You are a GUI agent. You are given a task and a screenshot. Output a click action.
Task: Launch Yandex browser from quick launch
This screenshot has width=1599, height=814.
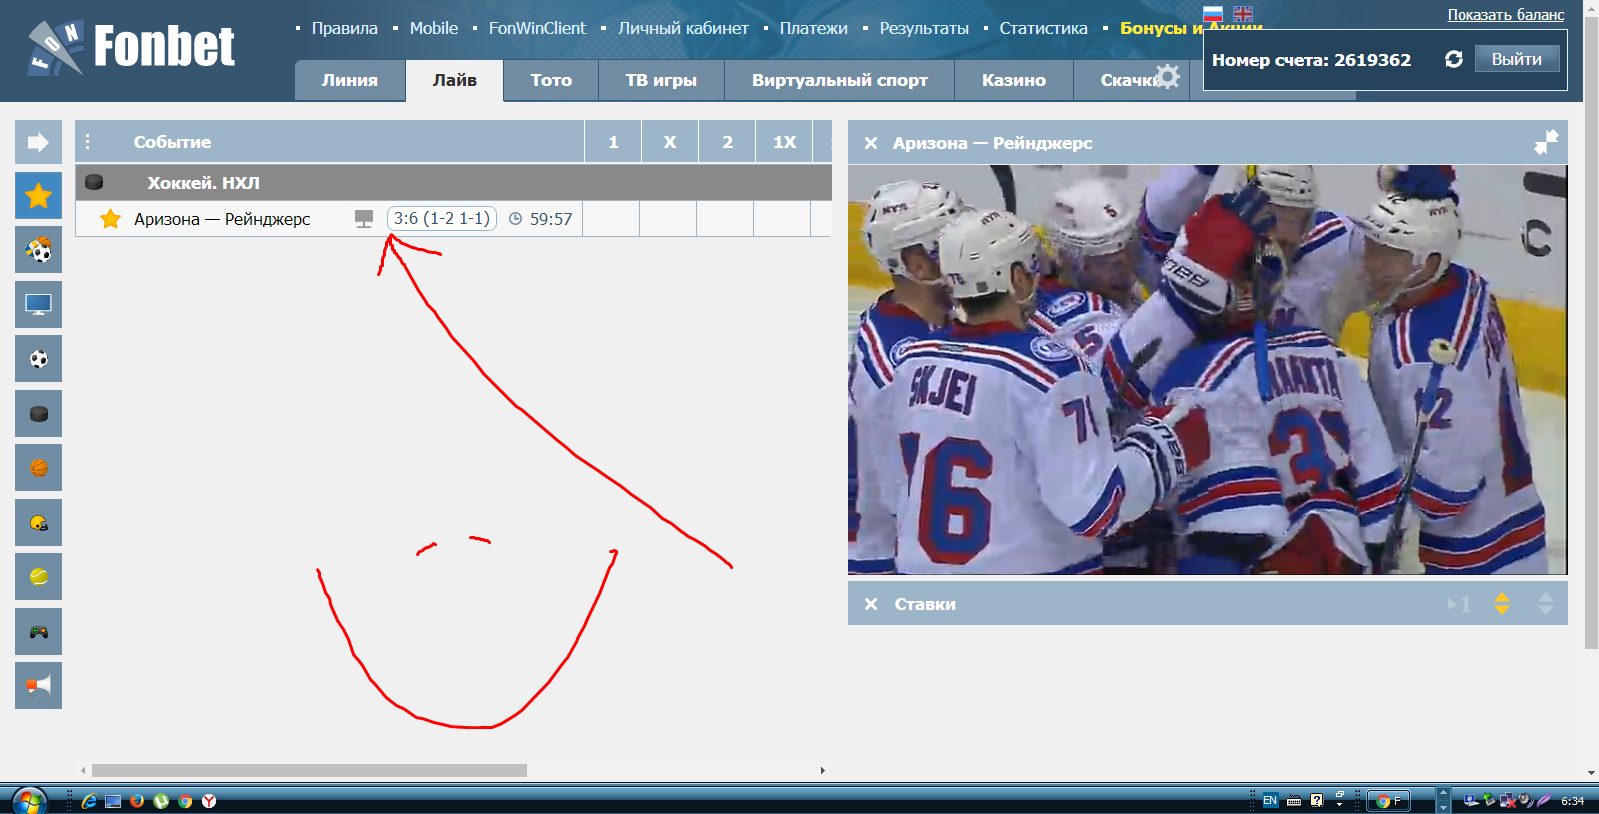(209, 800)
